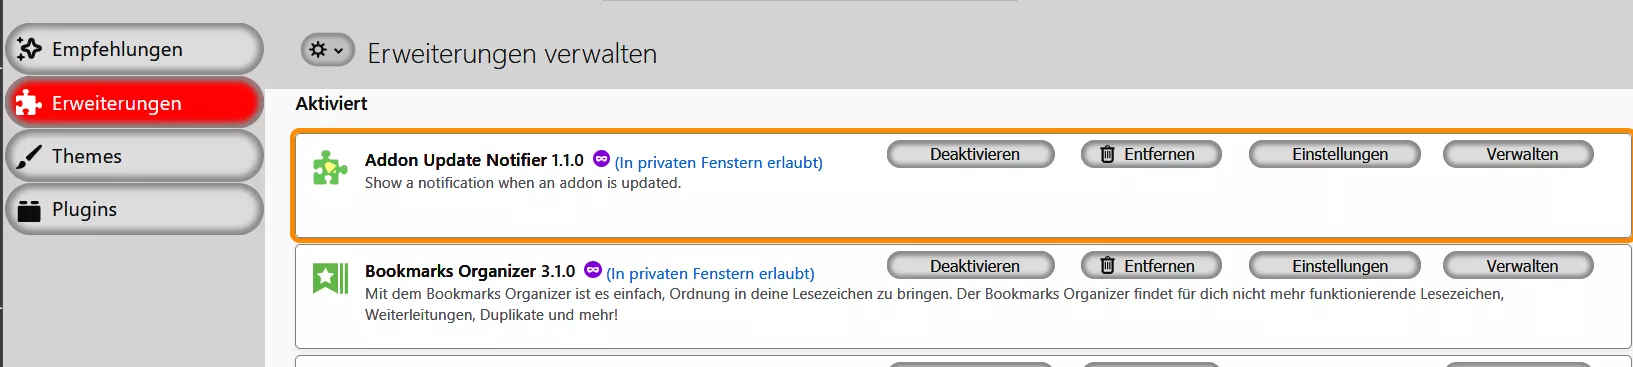Deactivate the Addon Update Notifier extension
The width and height of the screenshot is (1633, 367).
click(x=971, y=154)
